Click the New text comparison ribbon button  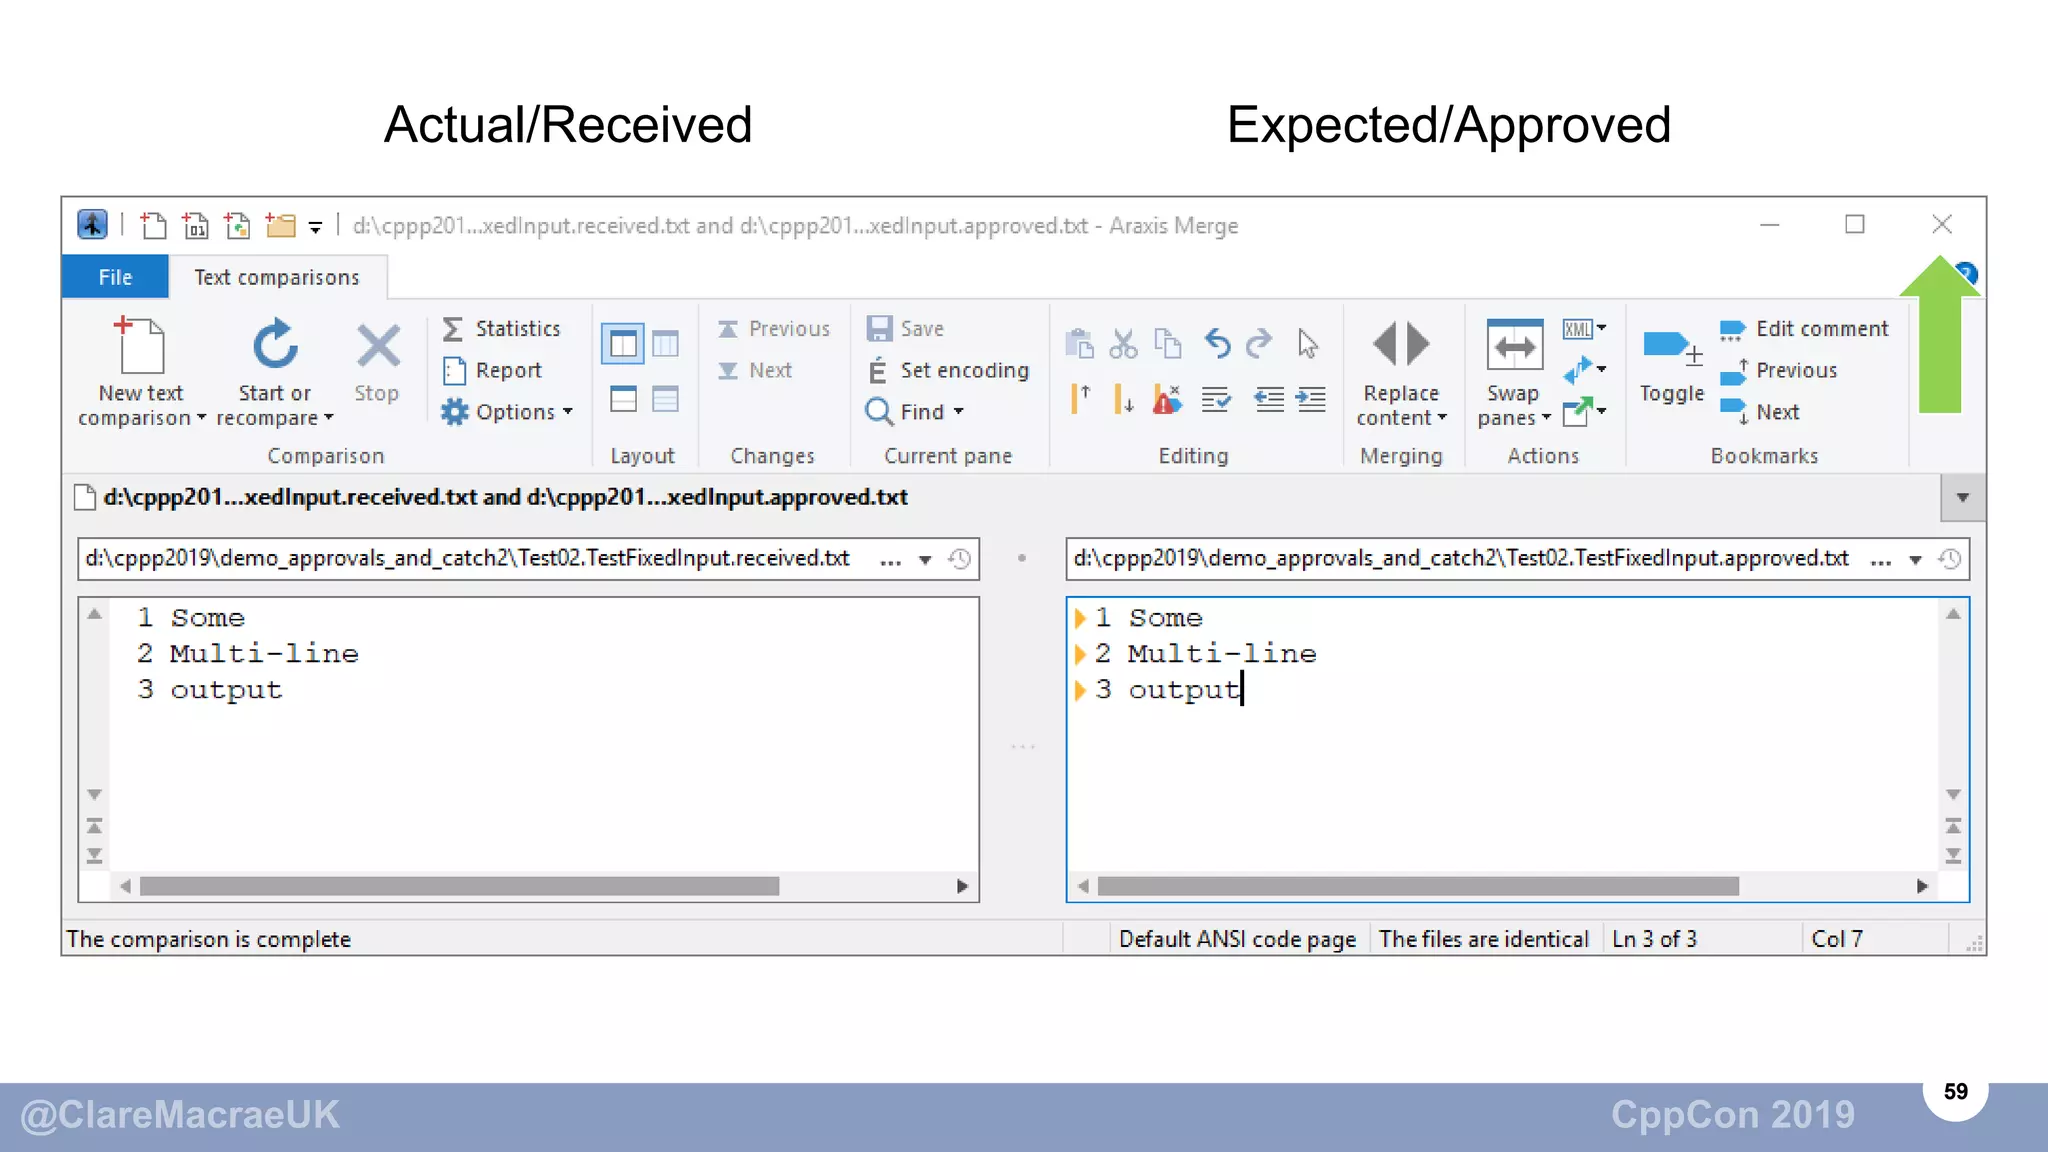point(141,372)
